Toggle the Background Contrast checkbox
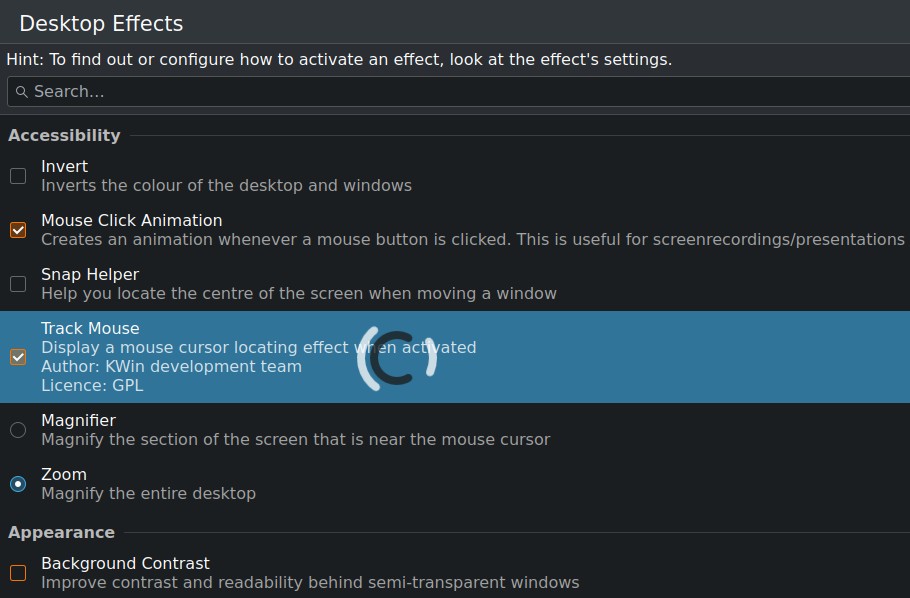Screen dimensions: 910x598 tap(18, 573)
